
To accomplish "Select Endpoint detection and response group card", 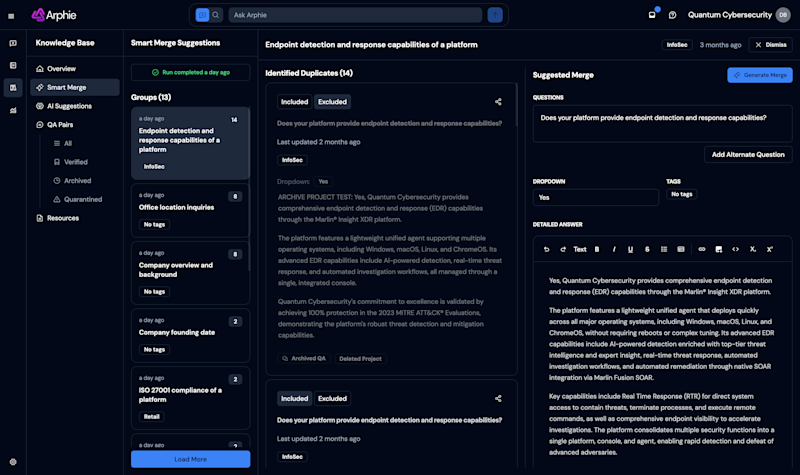I will tap(190, 143).
